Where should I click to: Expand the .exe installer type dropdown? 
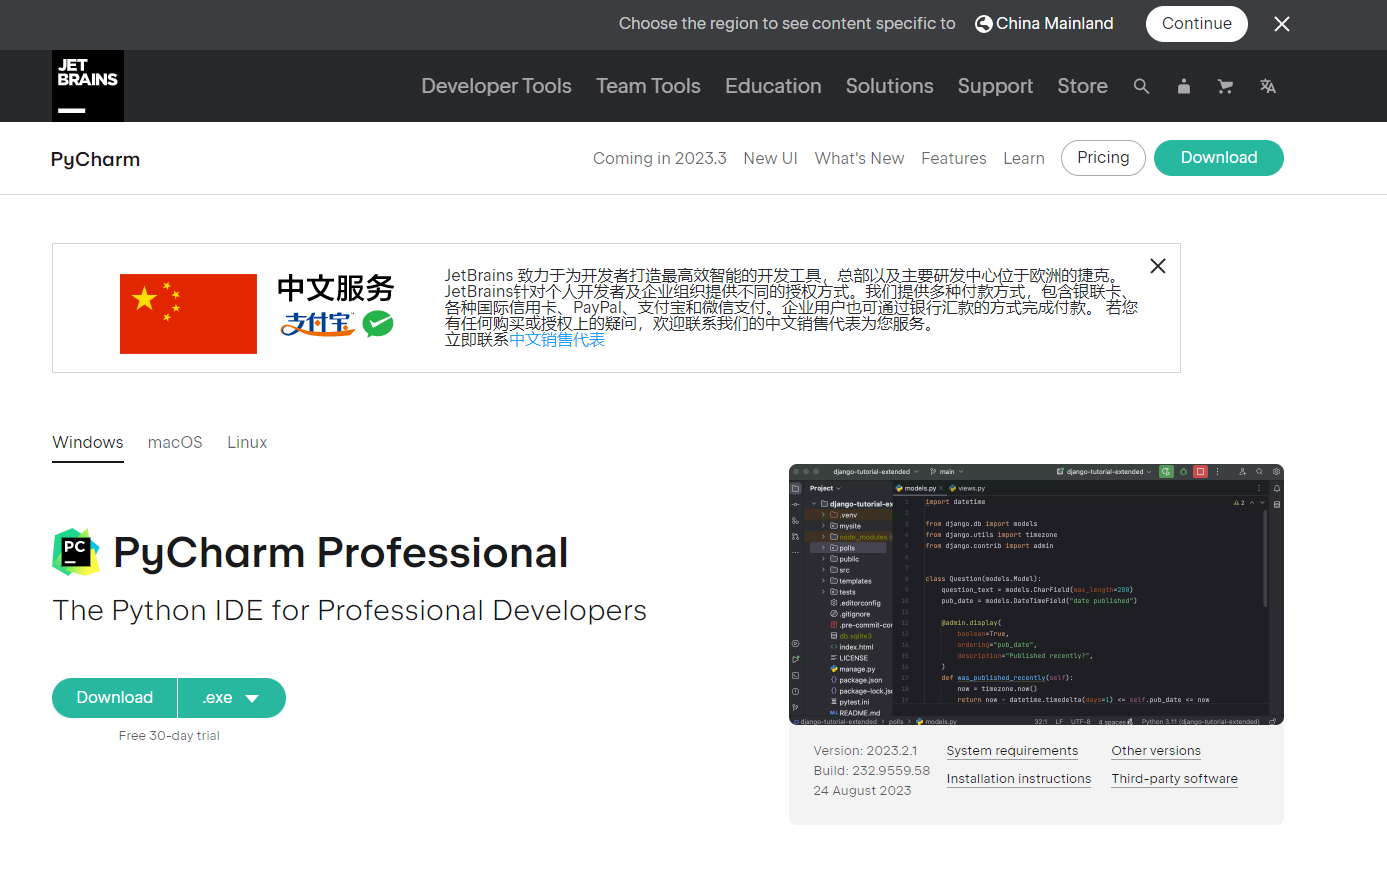pyautogui.click(x=232, y=698)
